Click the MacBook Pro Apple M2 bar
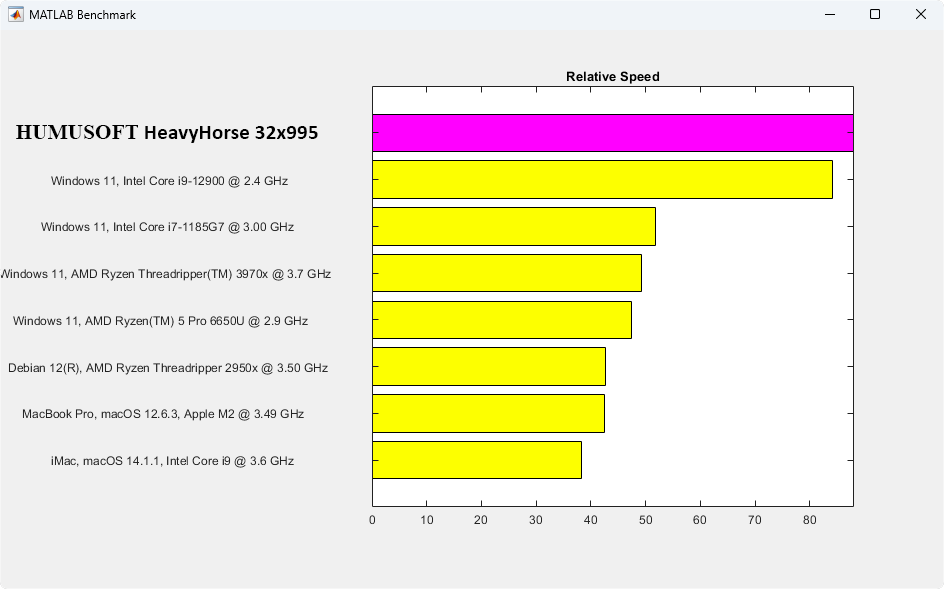944x589 pixels. coord(488,413)
